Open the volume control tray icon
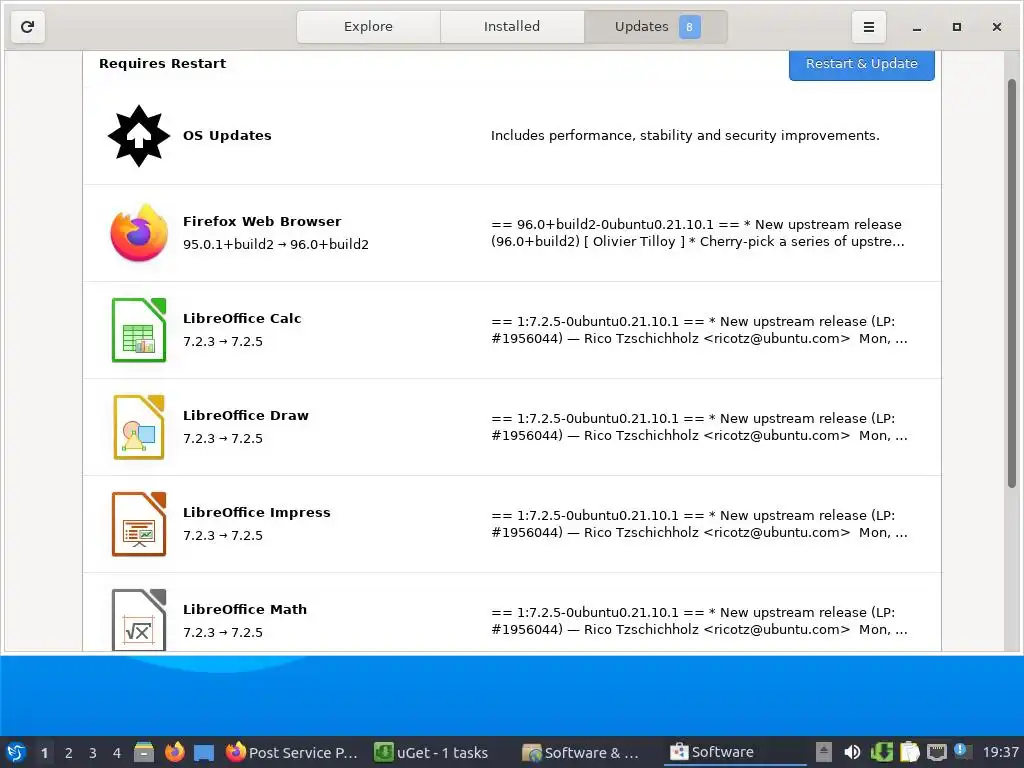The height and width of the screenshot is (768, 1024). pos(852,752)
